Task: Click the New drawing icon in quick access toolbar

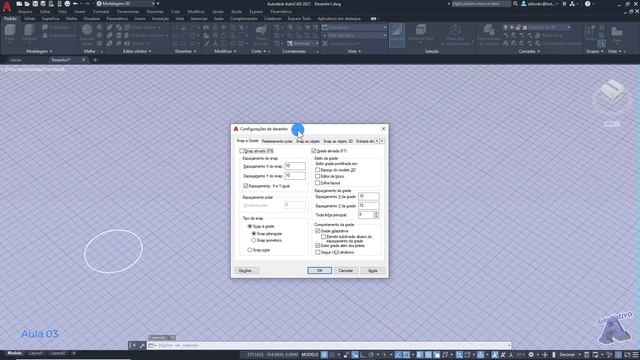Action: click(x=19, y=4)
